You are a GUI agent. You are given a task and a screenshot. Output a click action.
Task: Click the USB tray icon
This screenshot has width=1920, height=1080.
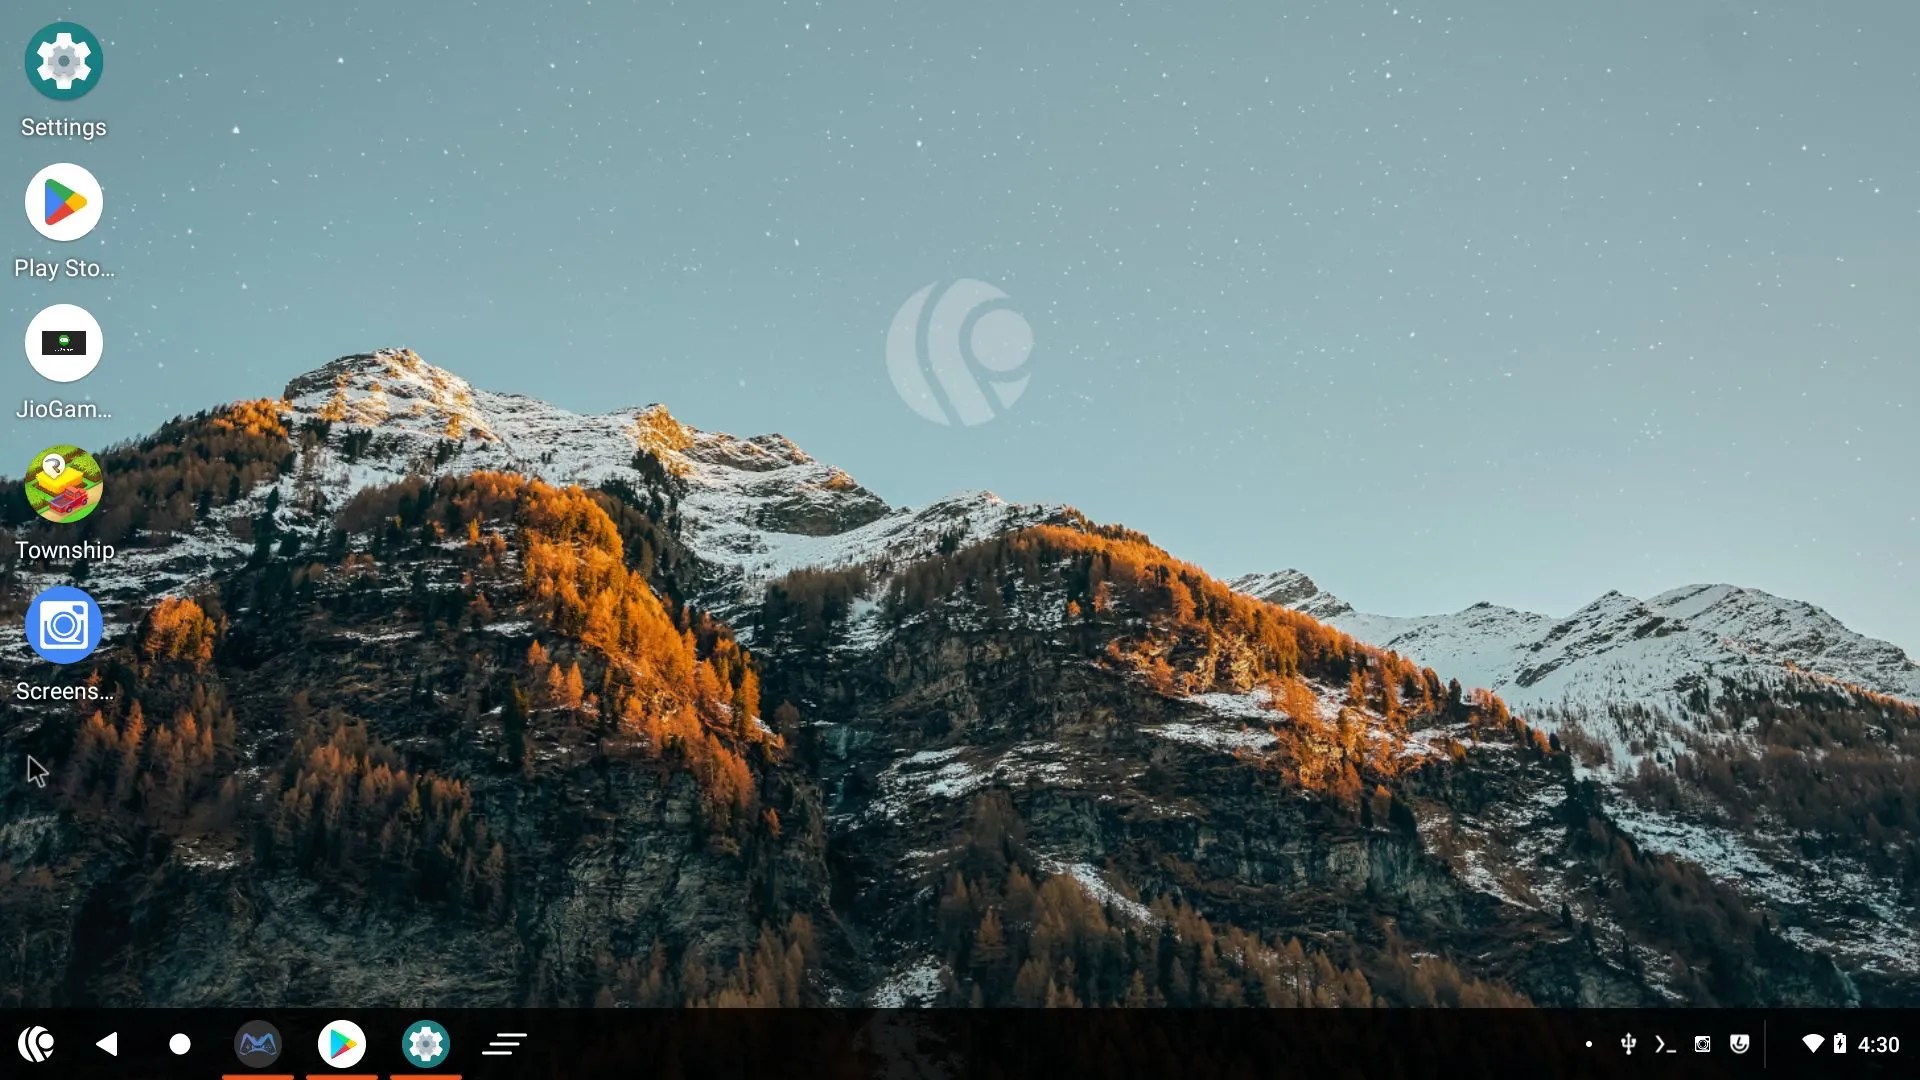coord(1628,1044)
